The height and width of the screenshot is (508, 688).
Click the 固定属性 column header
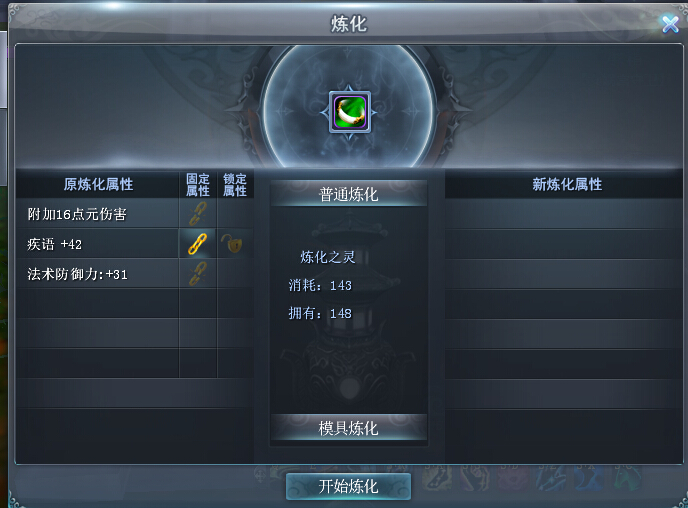point(198,185)
